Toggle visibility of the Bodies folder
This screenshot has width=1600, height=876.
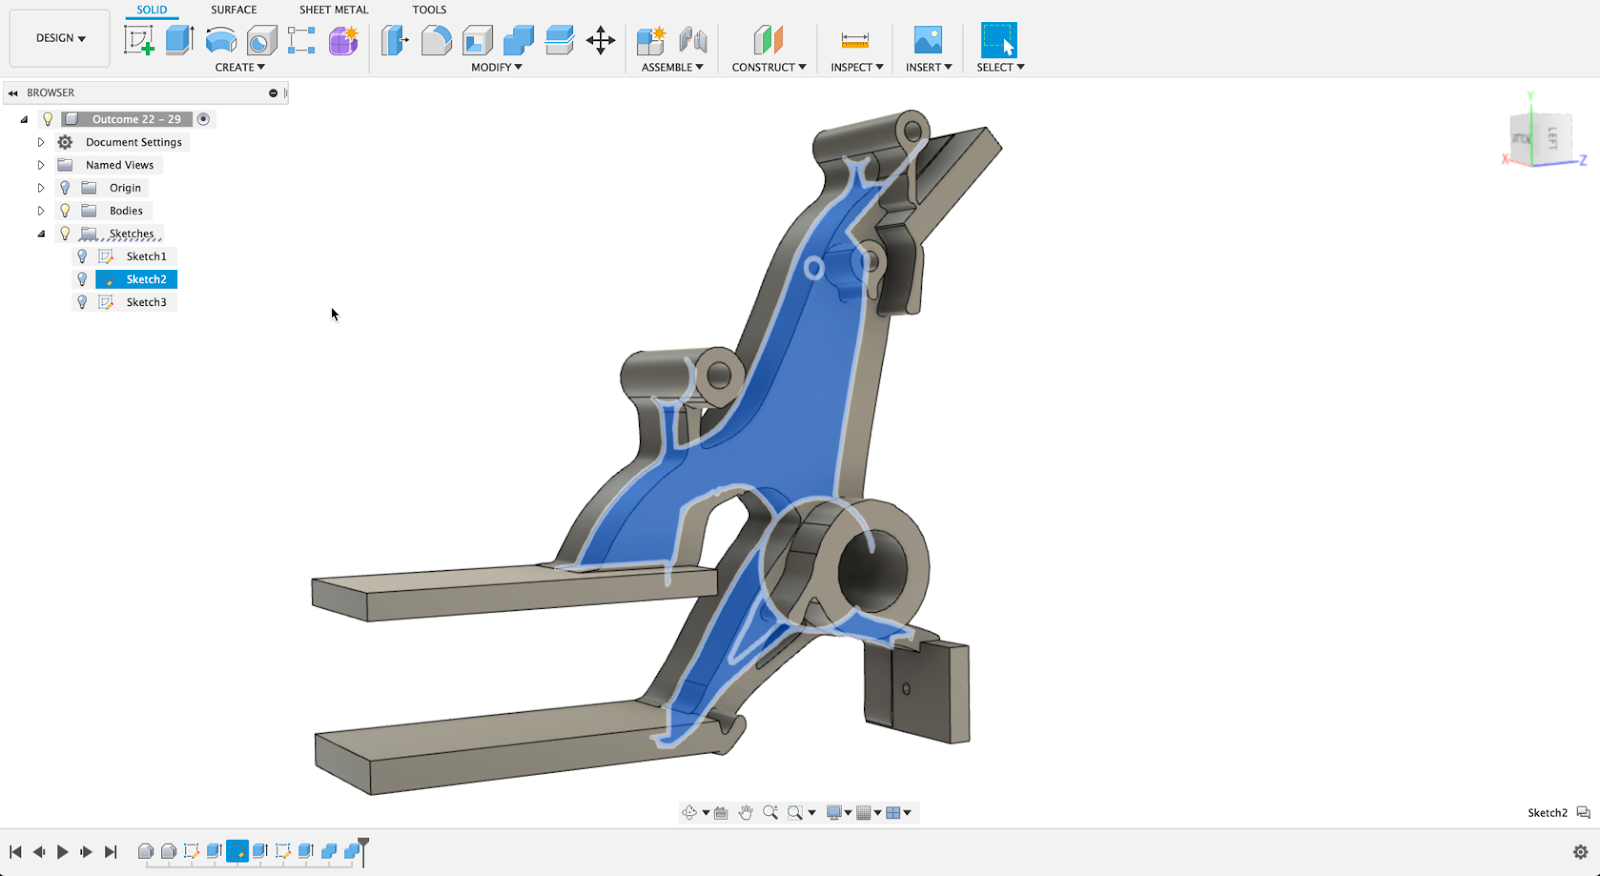pyautogui.click(x=65, y=211)
